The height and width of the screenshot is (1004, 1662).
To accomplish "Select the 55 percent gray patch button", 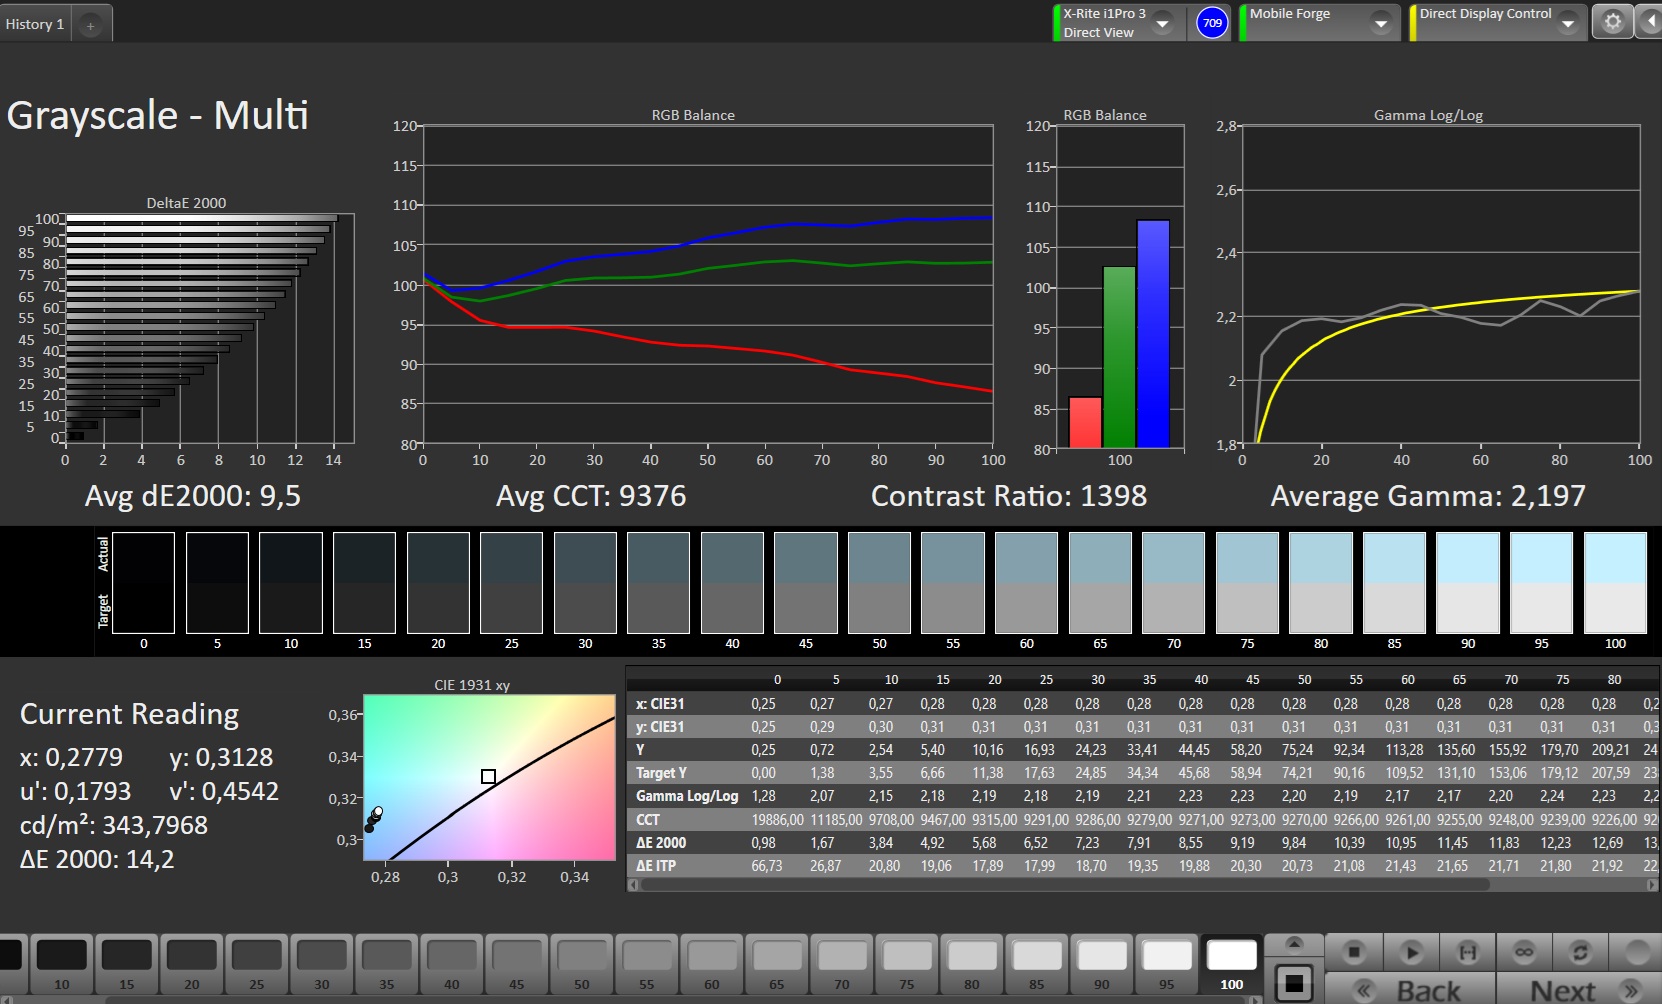I will 647,965.
